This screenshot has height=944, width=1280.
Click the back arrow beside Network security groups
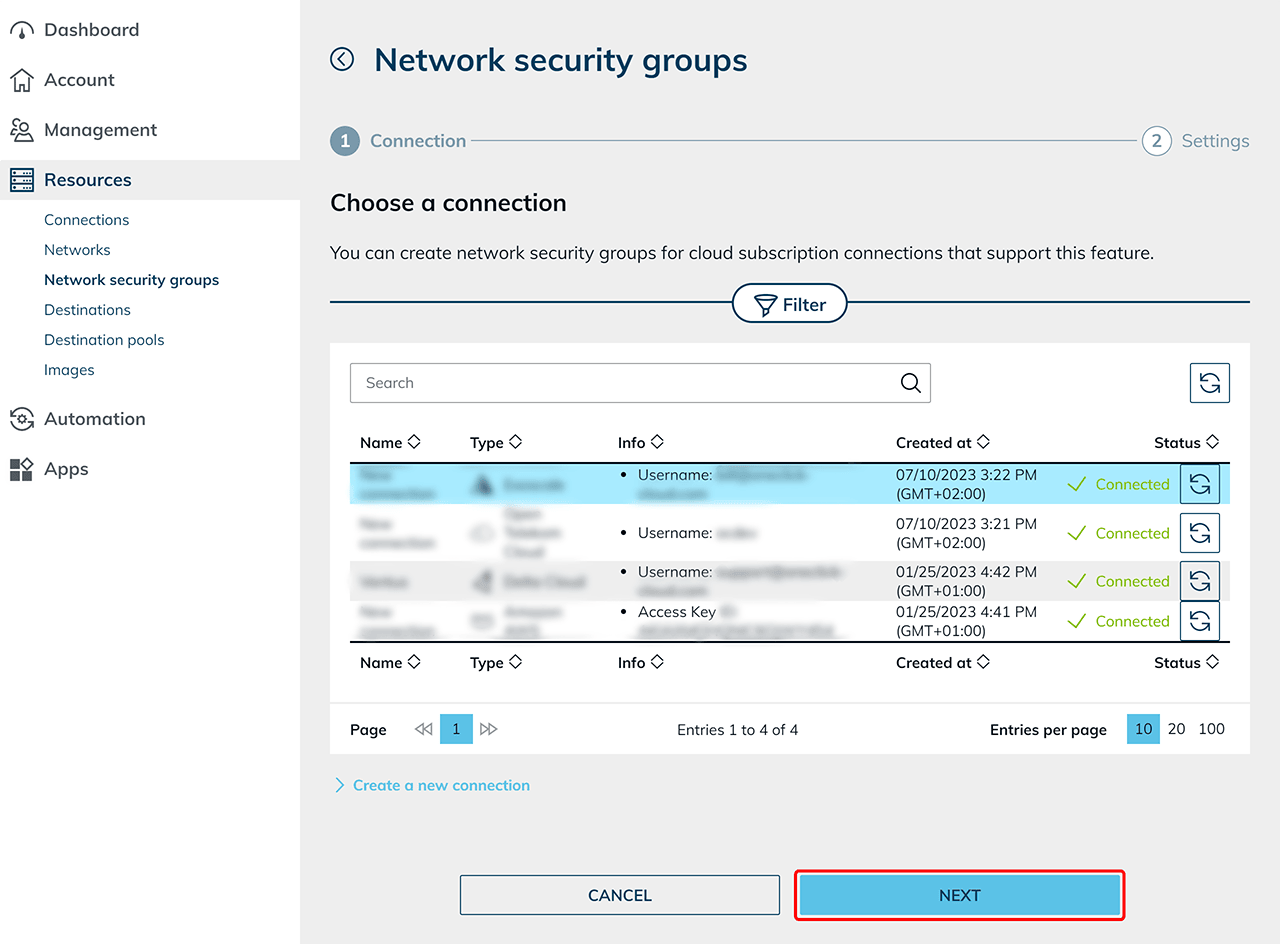[x=342, y=60]
